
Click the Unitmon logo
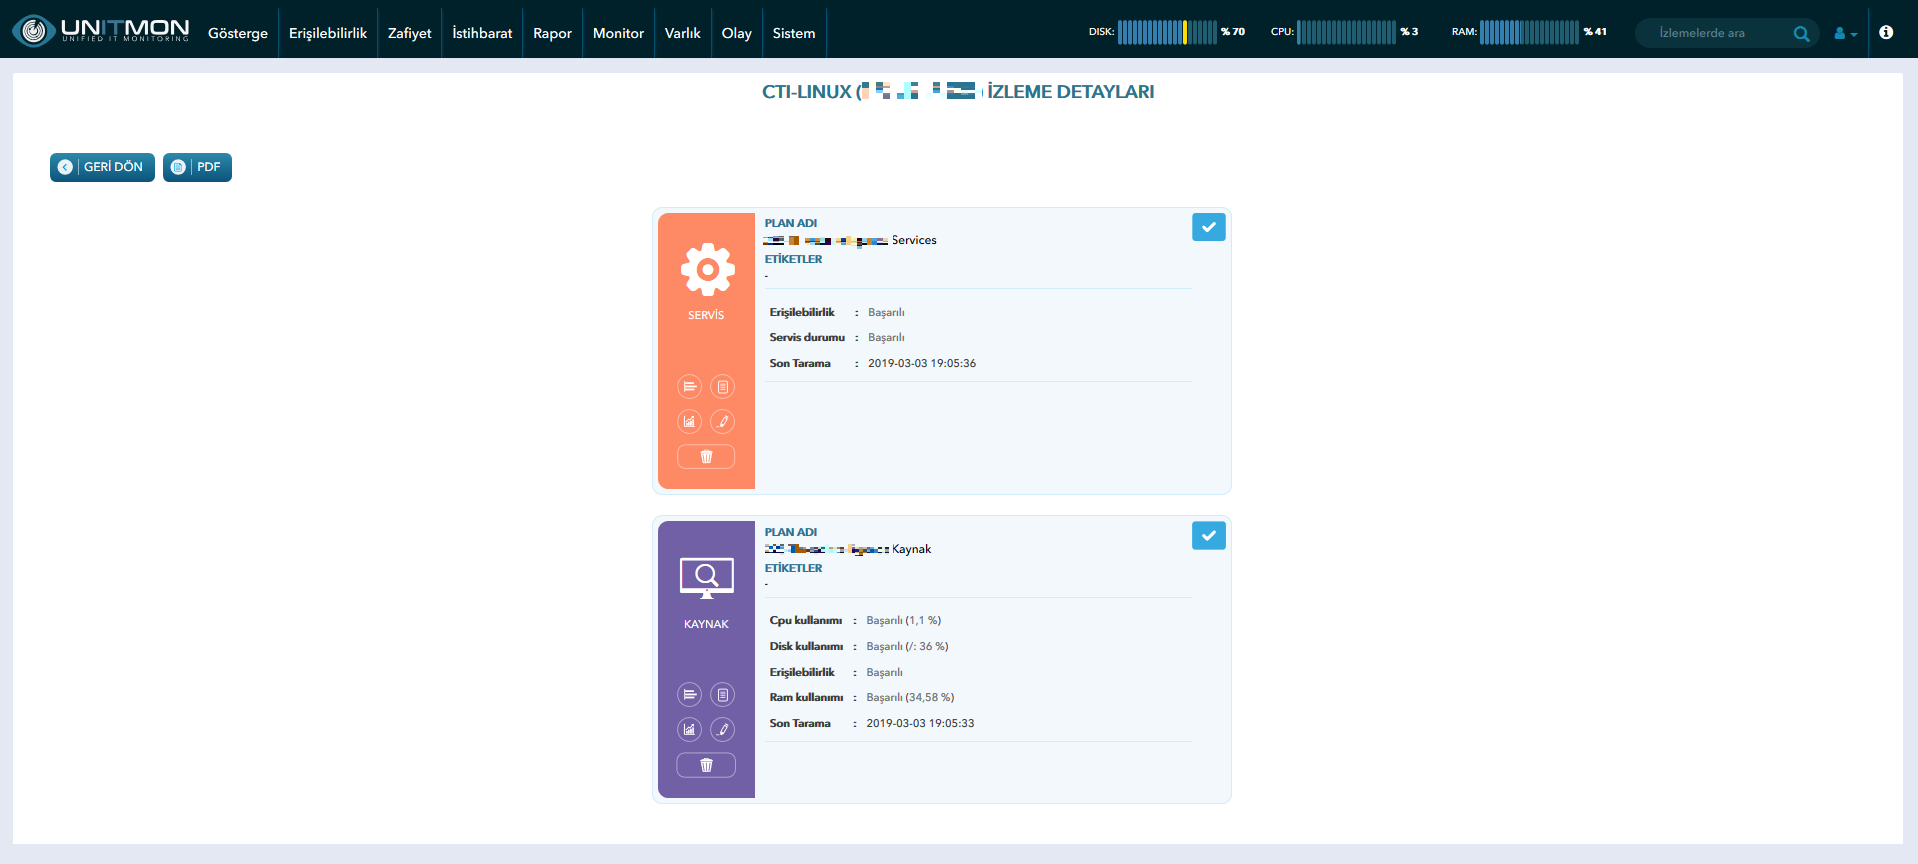click(x=100, y=31)
